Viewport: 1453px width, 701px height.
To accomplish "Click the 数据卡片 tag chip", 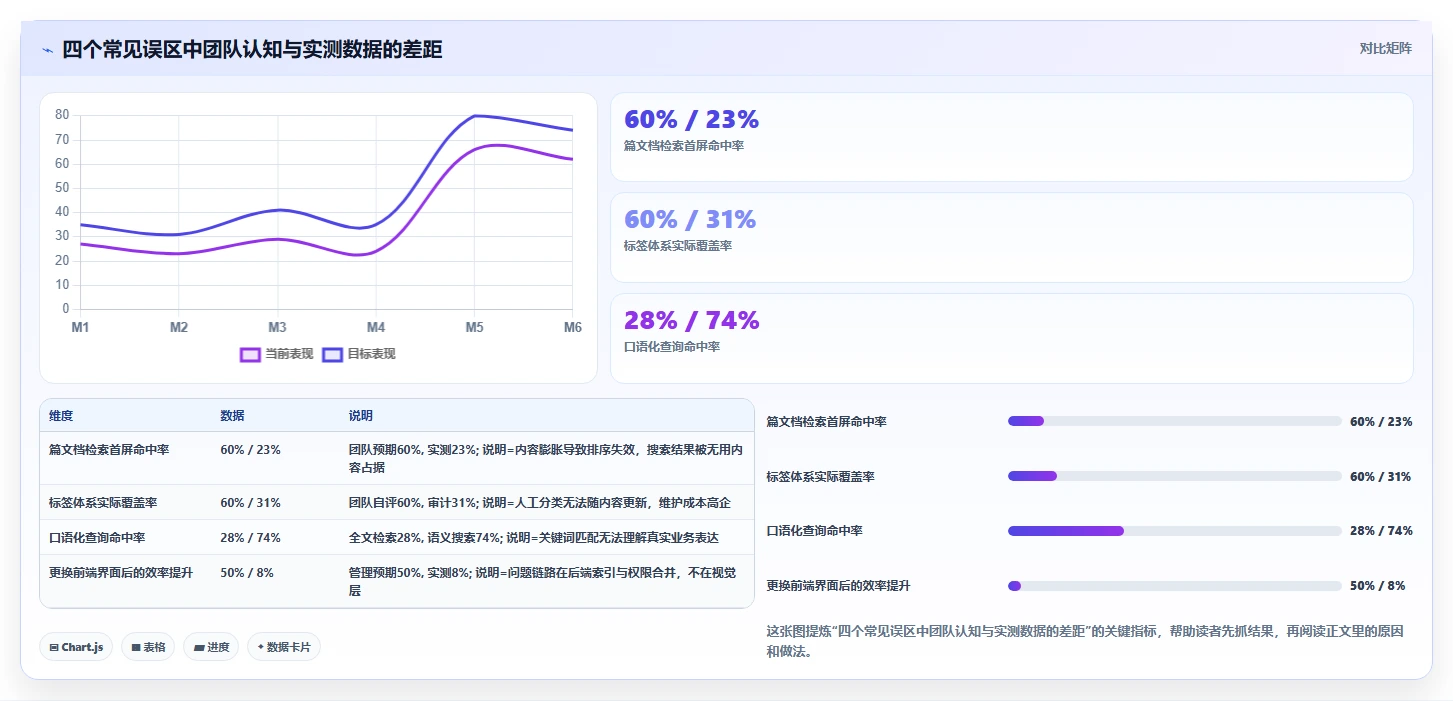I will pos(284,647).
